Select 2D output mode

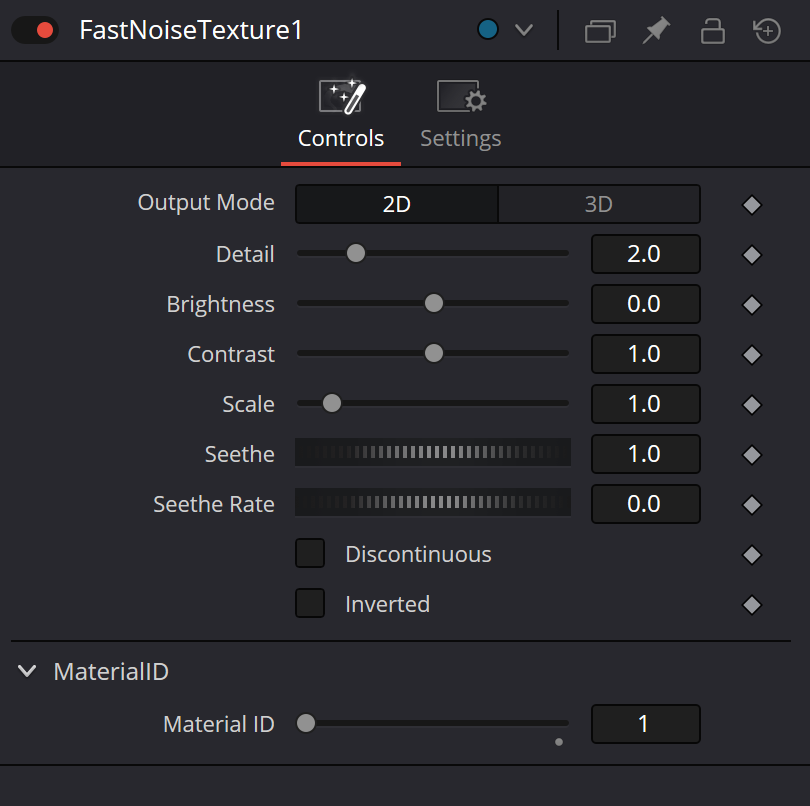tap(397, 204)
